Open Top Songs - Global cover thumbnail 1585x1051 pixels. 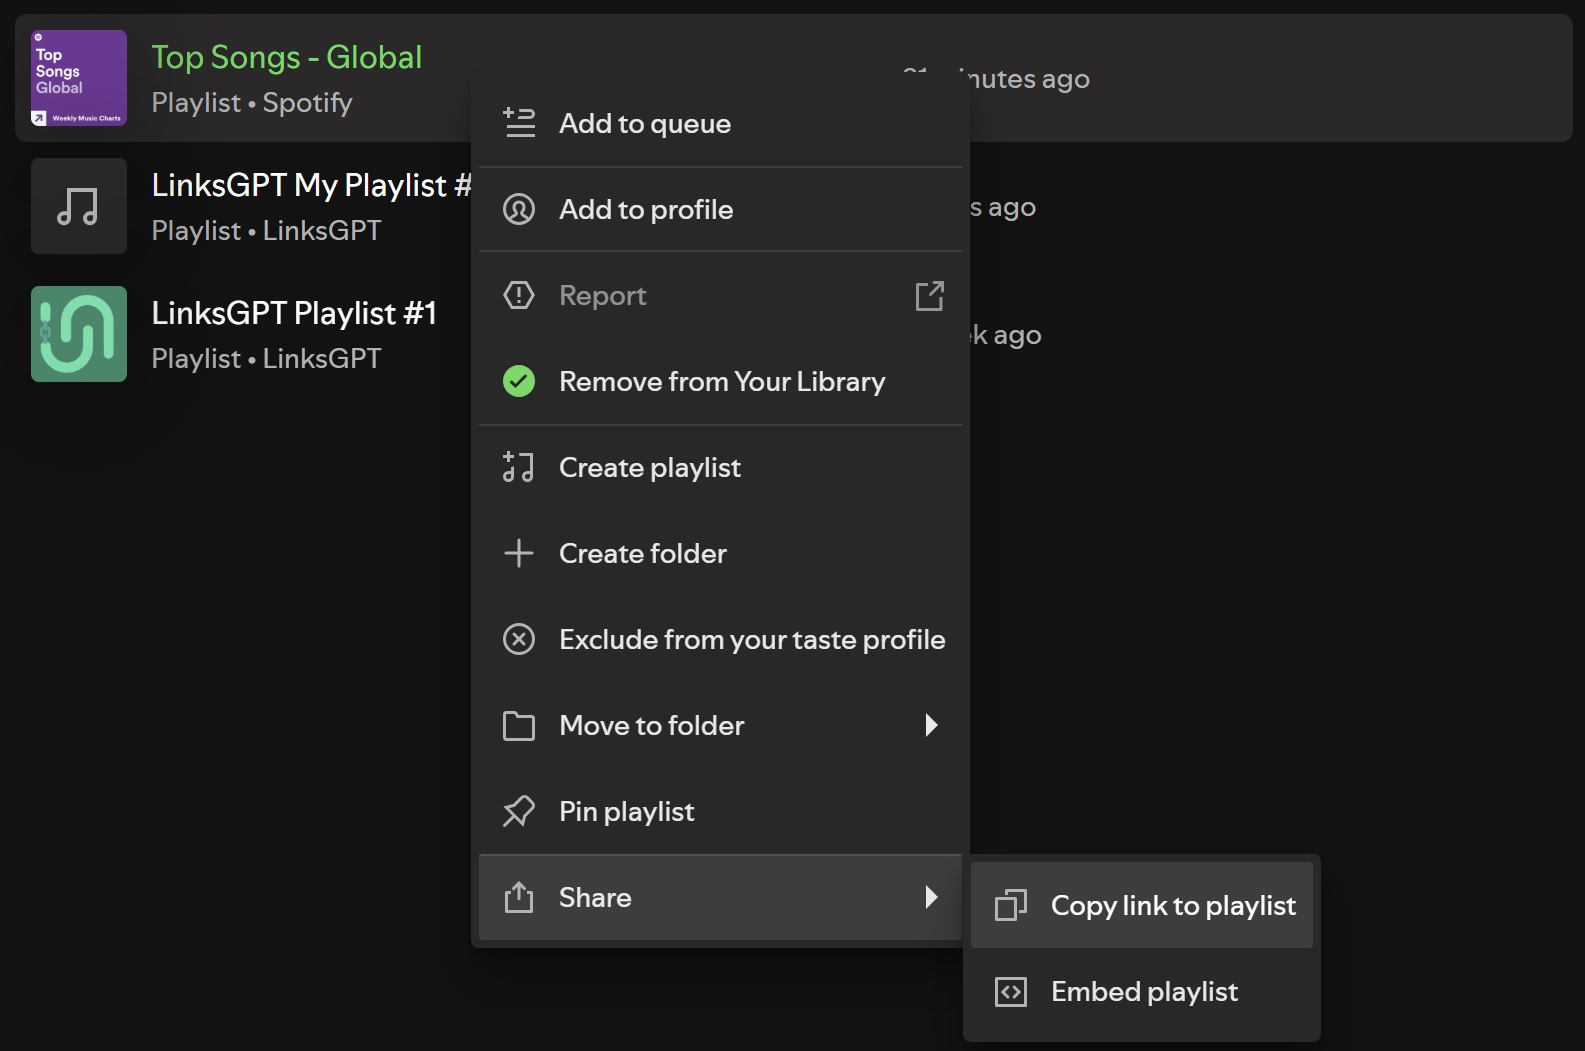(x=79, y=78)
